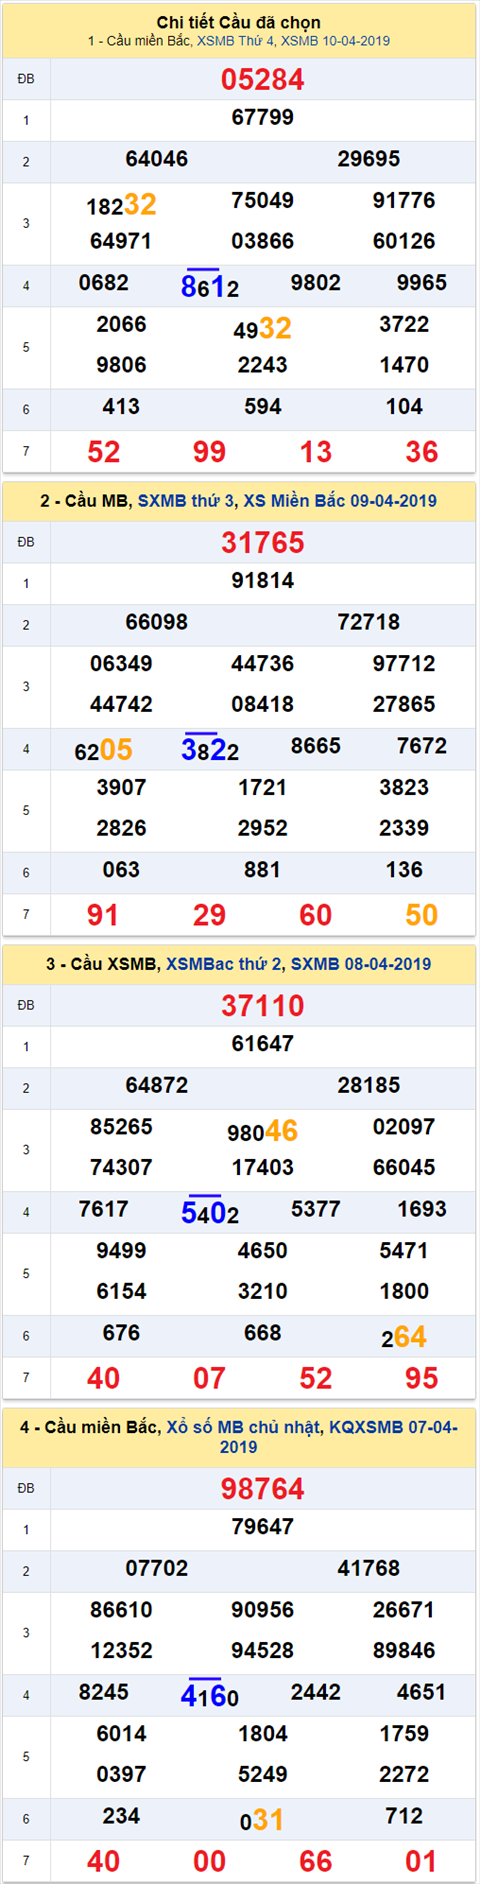Screen dimensions: 480x1884
Task: Select fifth prize number 2952
Action: (263, 828)
